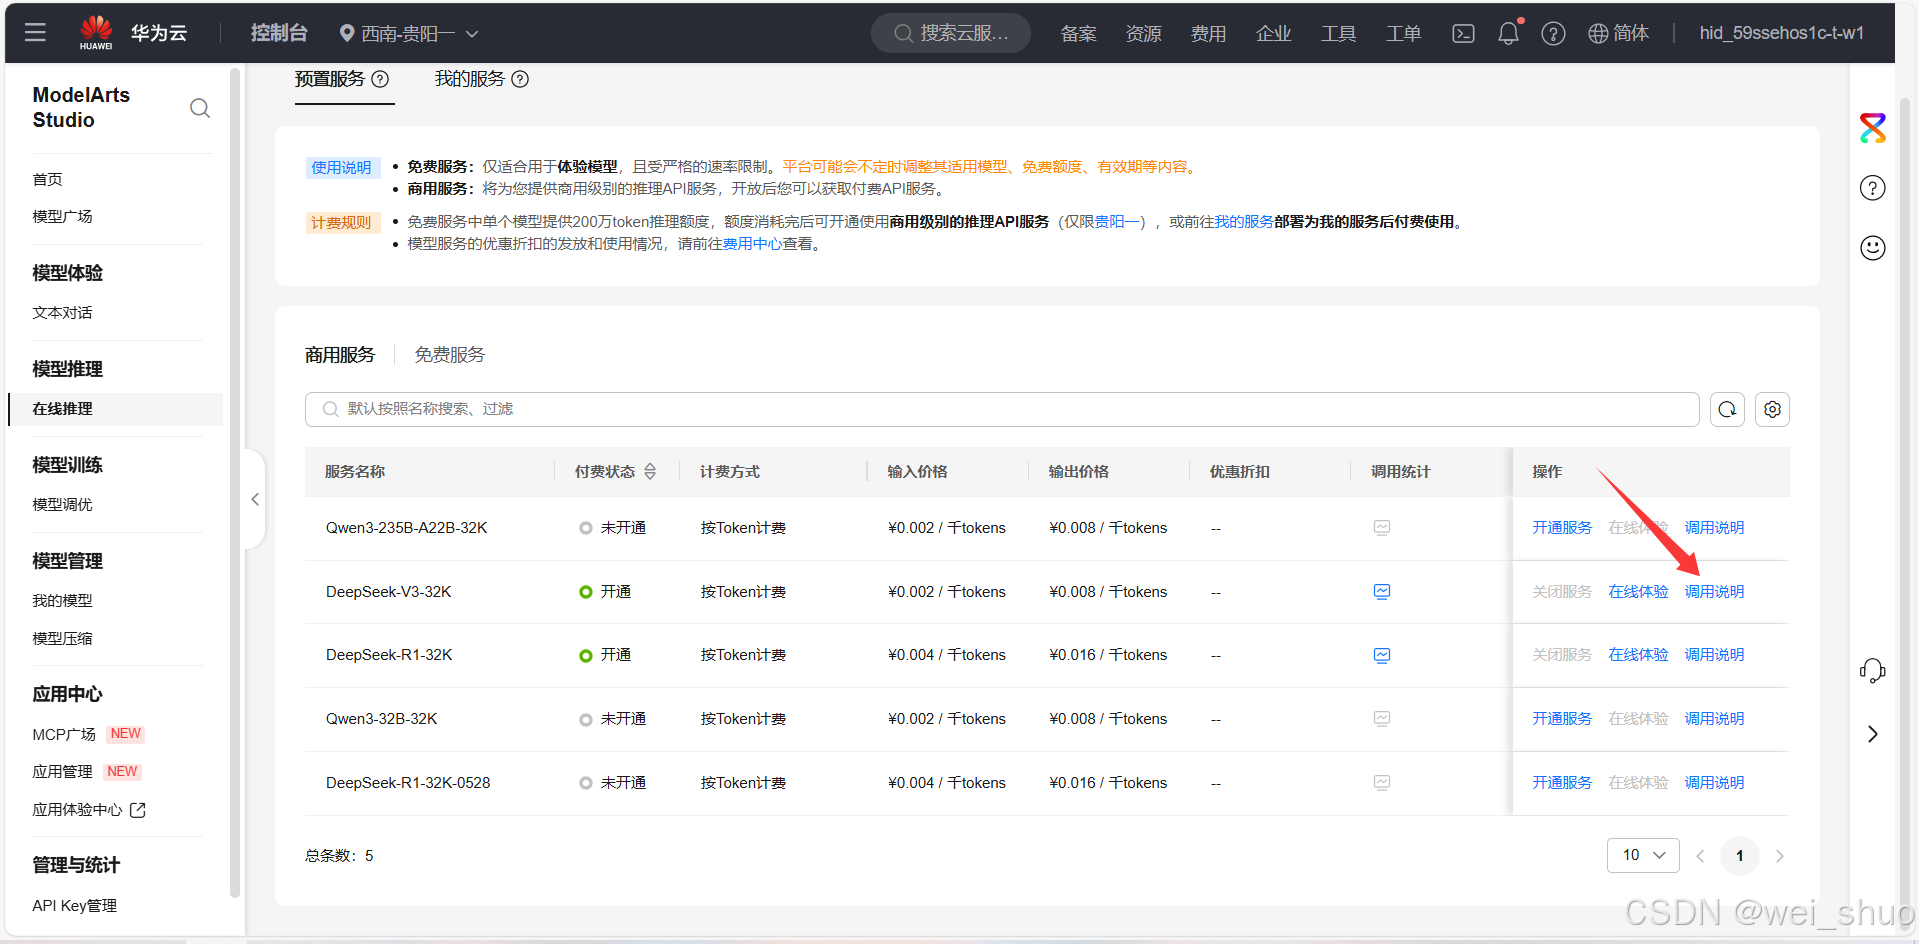1919x944 pixels.
Task: Open 应用体验中心 external link
Action: pos(89,810)
